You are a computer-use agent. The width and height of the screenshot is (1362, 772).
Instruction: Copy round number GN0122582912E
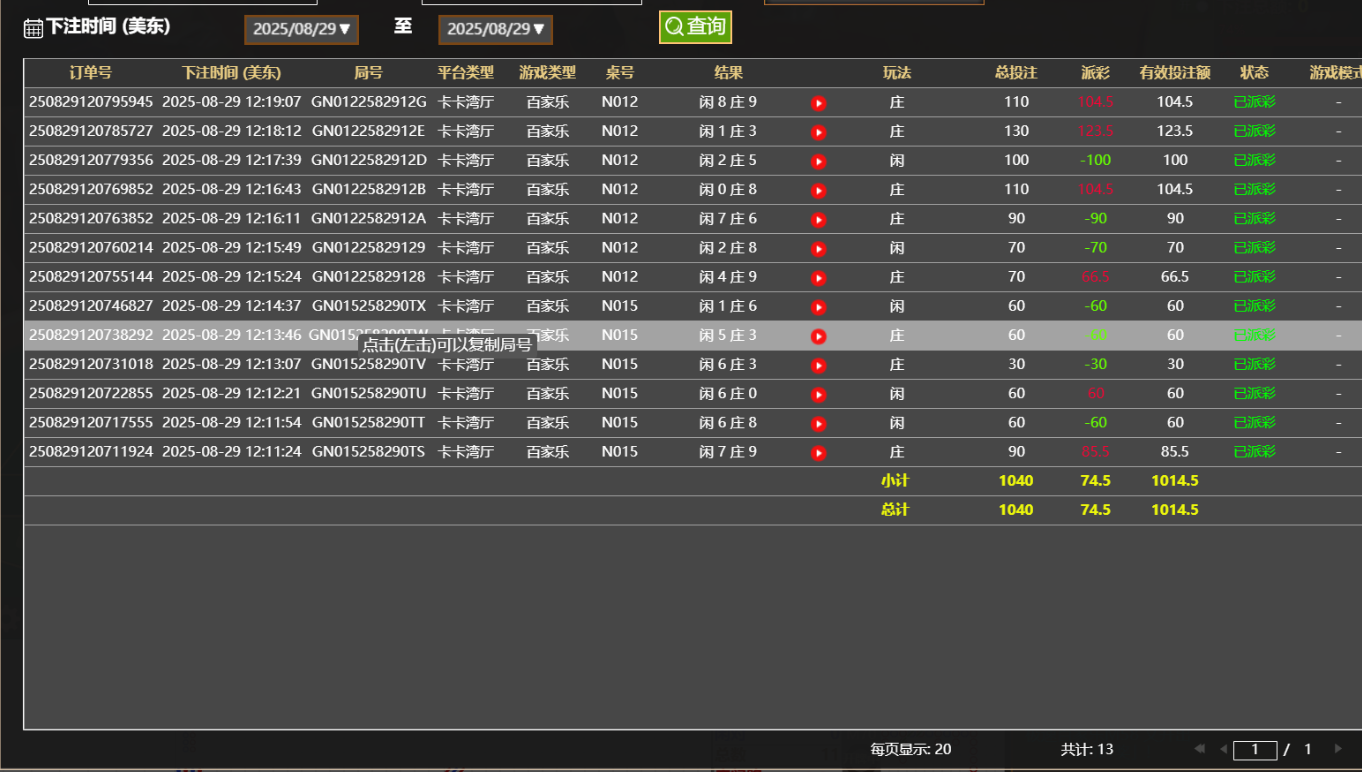point(368,131)
